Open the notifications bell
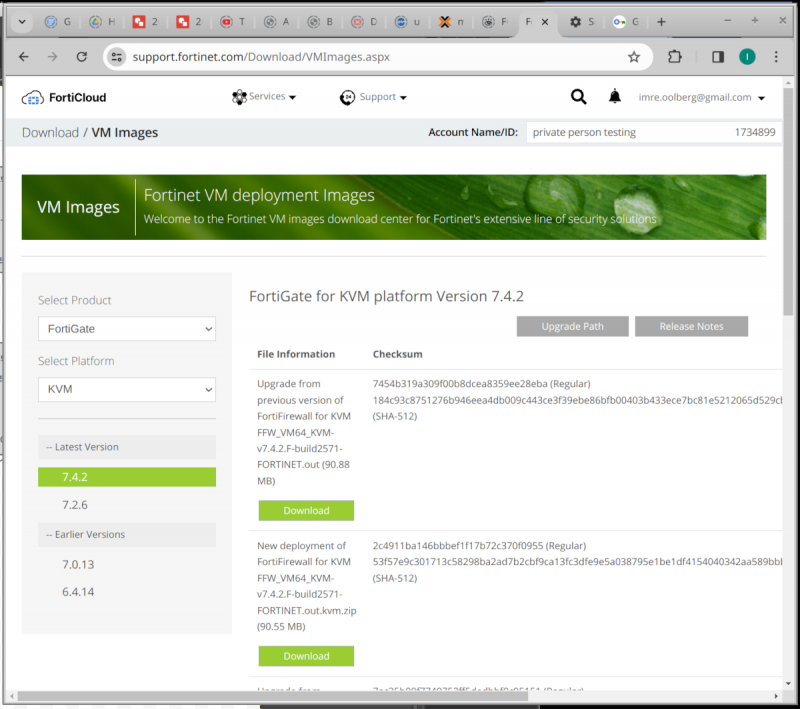This screenshot has width=800, height=709. coord(615,96)
